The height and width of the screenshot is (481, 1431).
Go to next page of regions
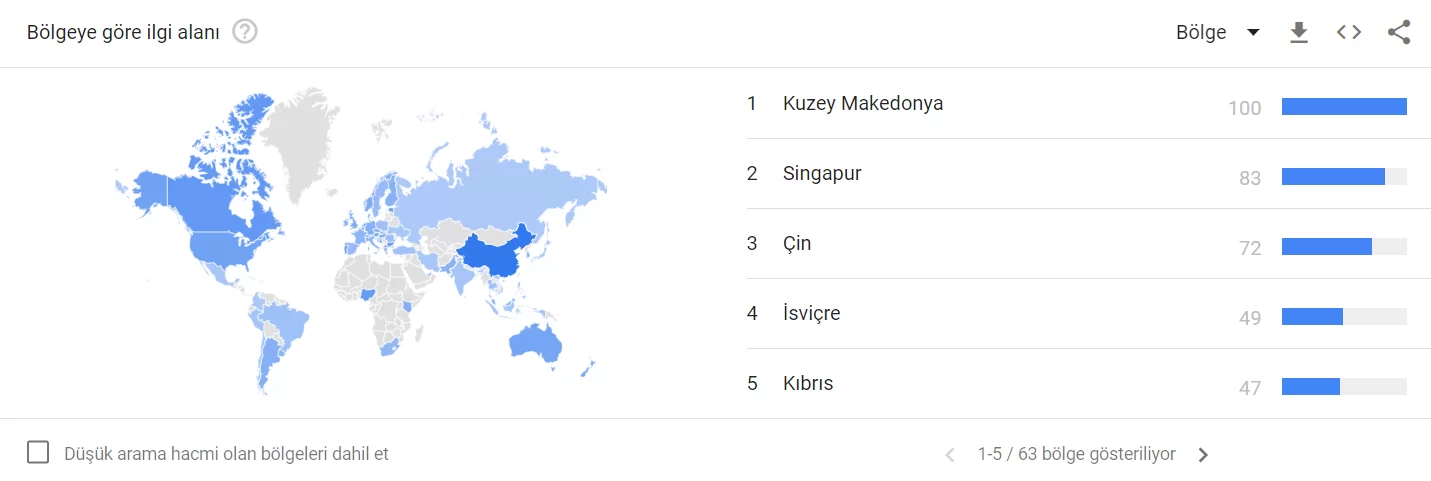[x=1203, y=455]
